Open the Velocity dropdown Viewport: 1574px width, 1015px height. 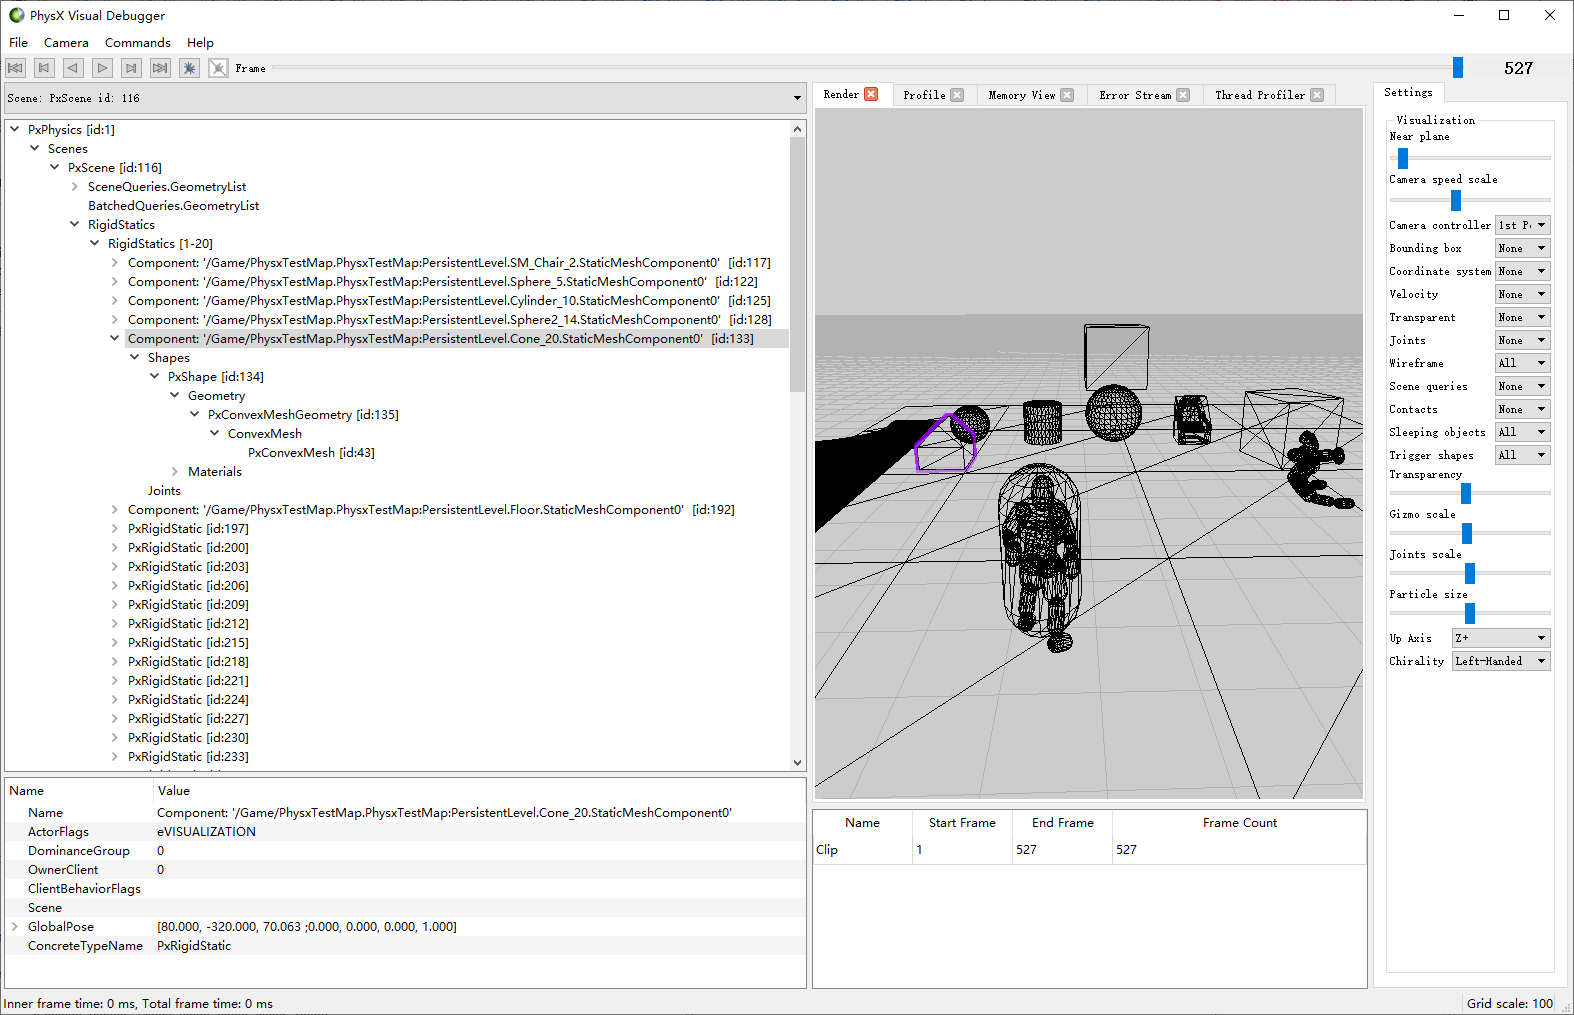click(1523, 294)
